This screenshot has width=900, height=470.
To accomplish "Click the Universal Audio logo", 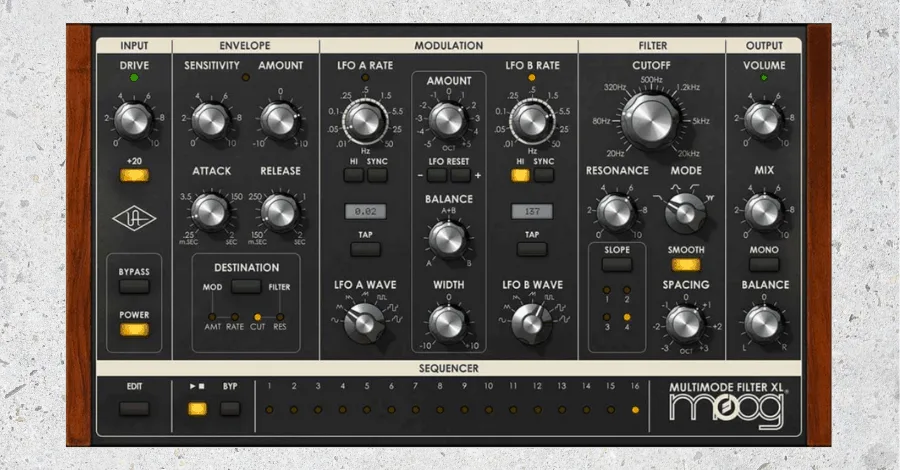I will (x=134, y=218).
